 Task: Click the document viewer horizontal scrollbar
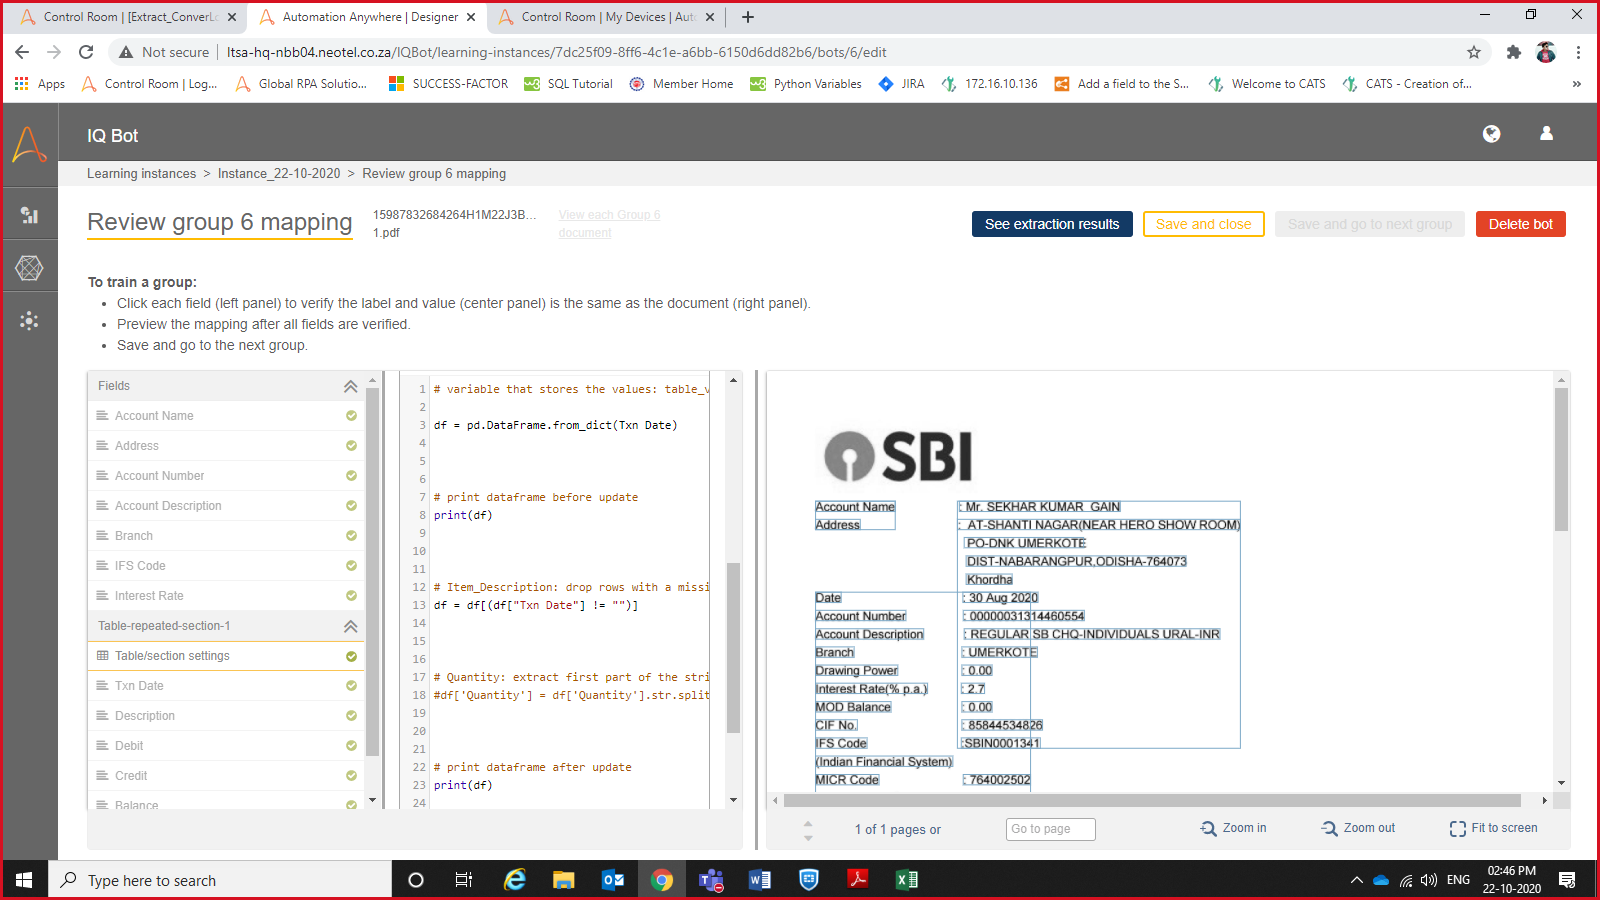(1152, 800)
